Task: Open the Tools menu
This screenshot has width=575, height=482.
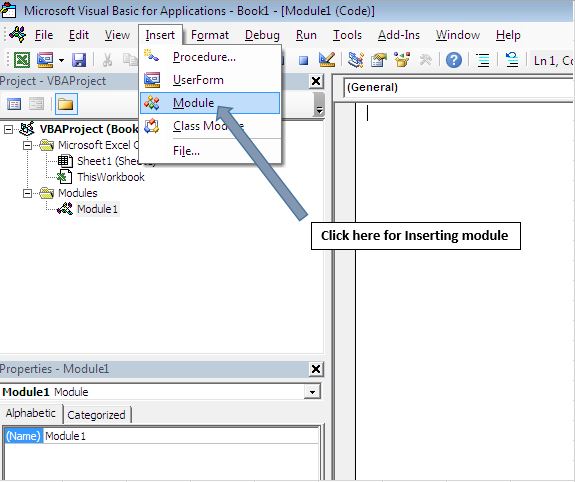Action: (x=347, y=35)
